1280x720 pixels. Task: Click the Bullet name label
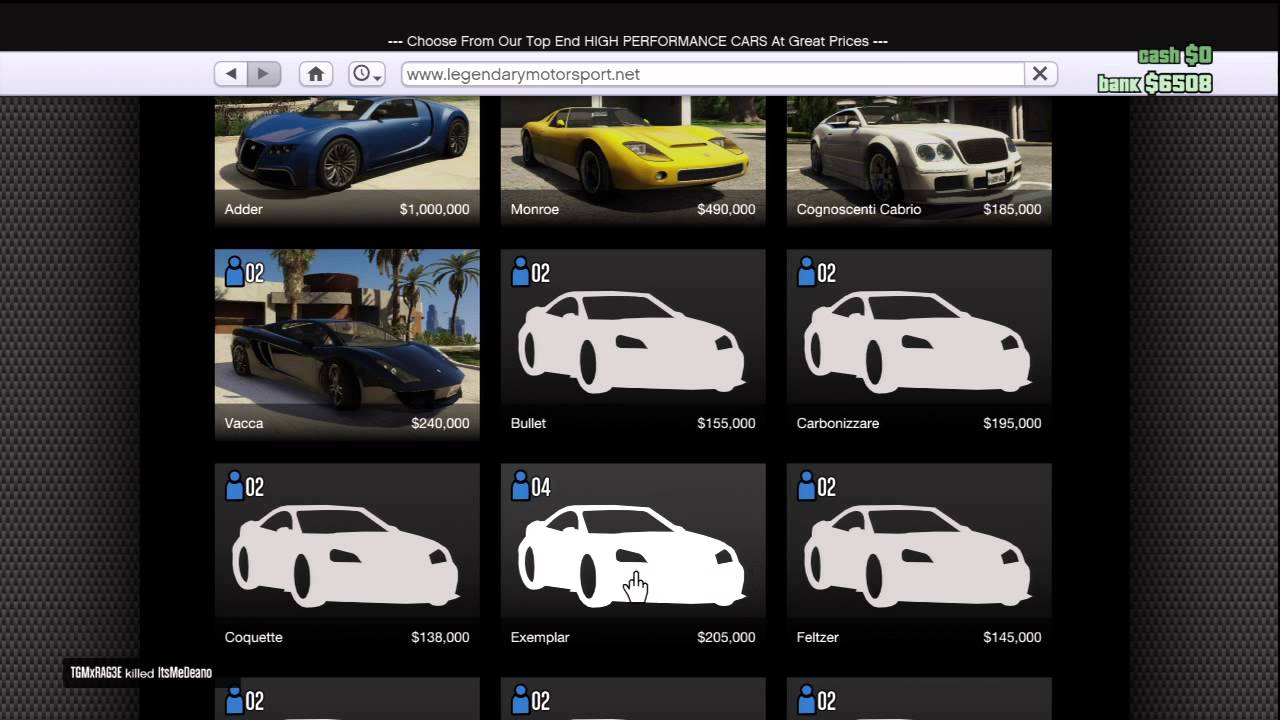click(528, 423)
